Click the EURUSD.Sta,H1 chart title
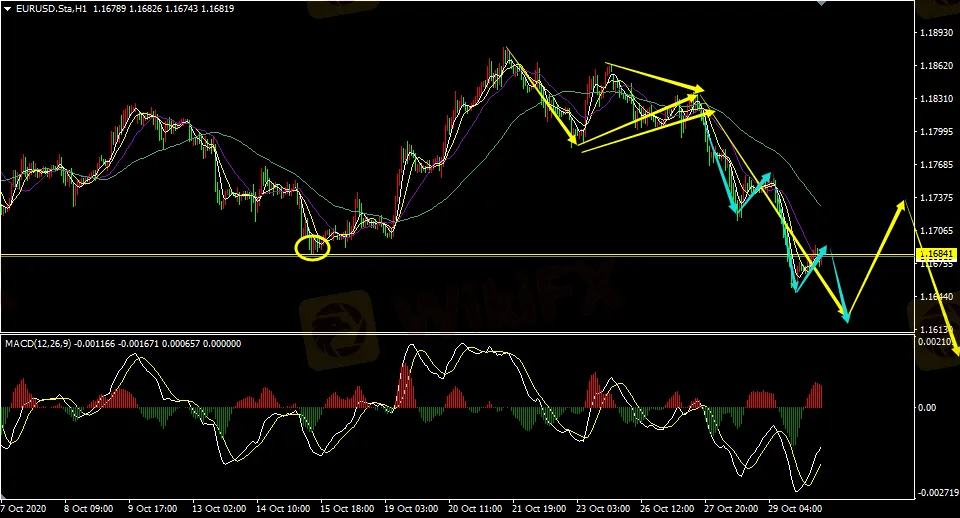960x518 pixels. 51,9
